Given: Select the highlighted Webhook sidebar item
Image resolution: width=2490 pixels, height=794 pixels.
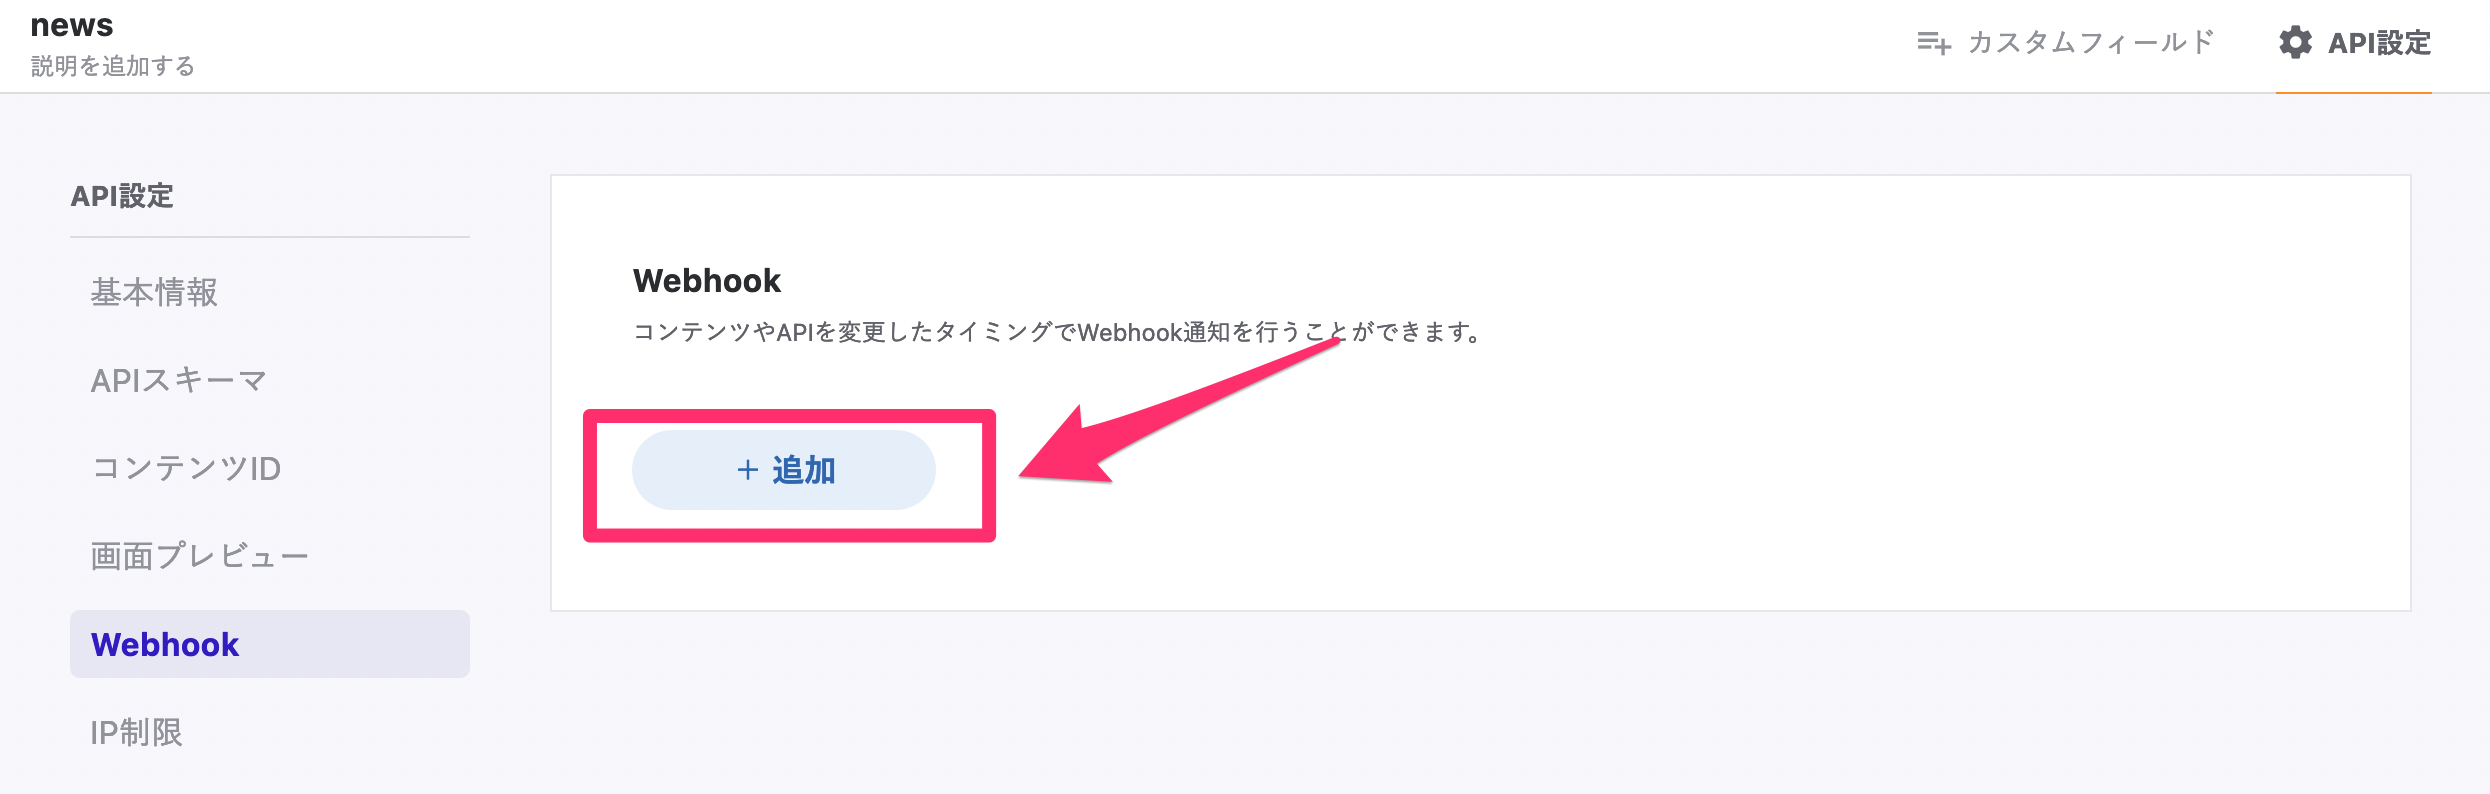Looking at the screenshot, I should [270, 644].
